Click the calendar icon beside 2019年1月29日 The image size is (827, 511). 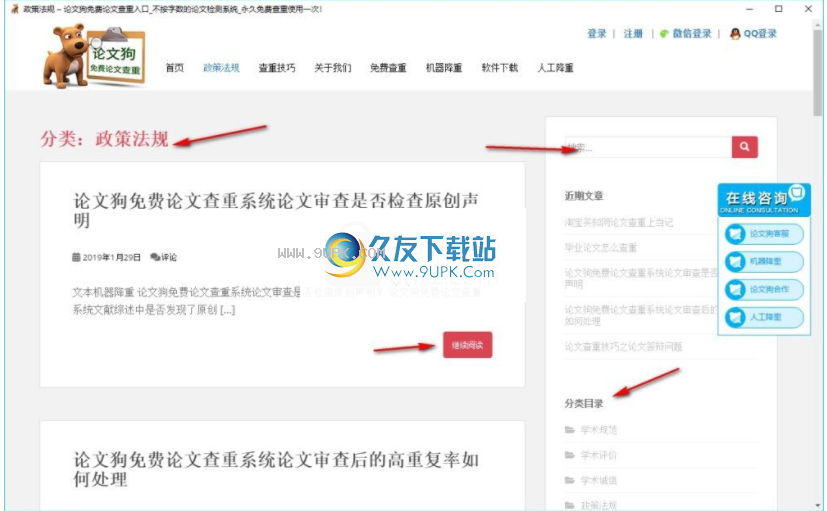pos(76,257)
